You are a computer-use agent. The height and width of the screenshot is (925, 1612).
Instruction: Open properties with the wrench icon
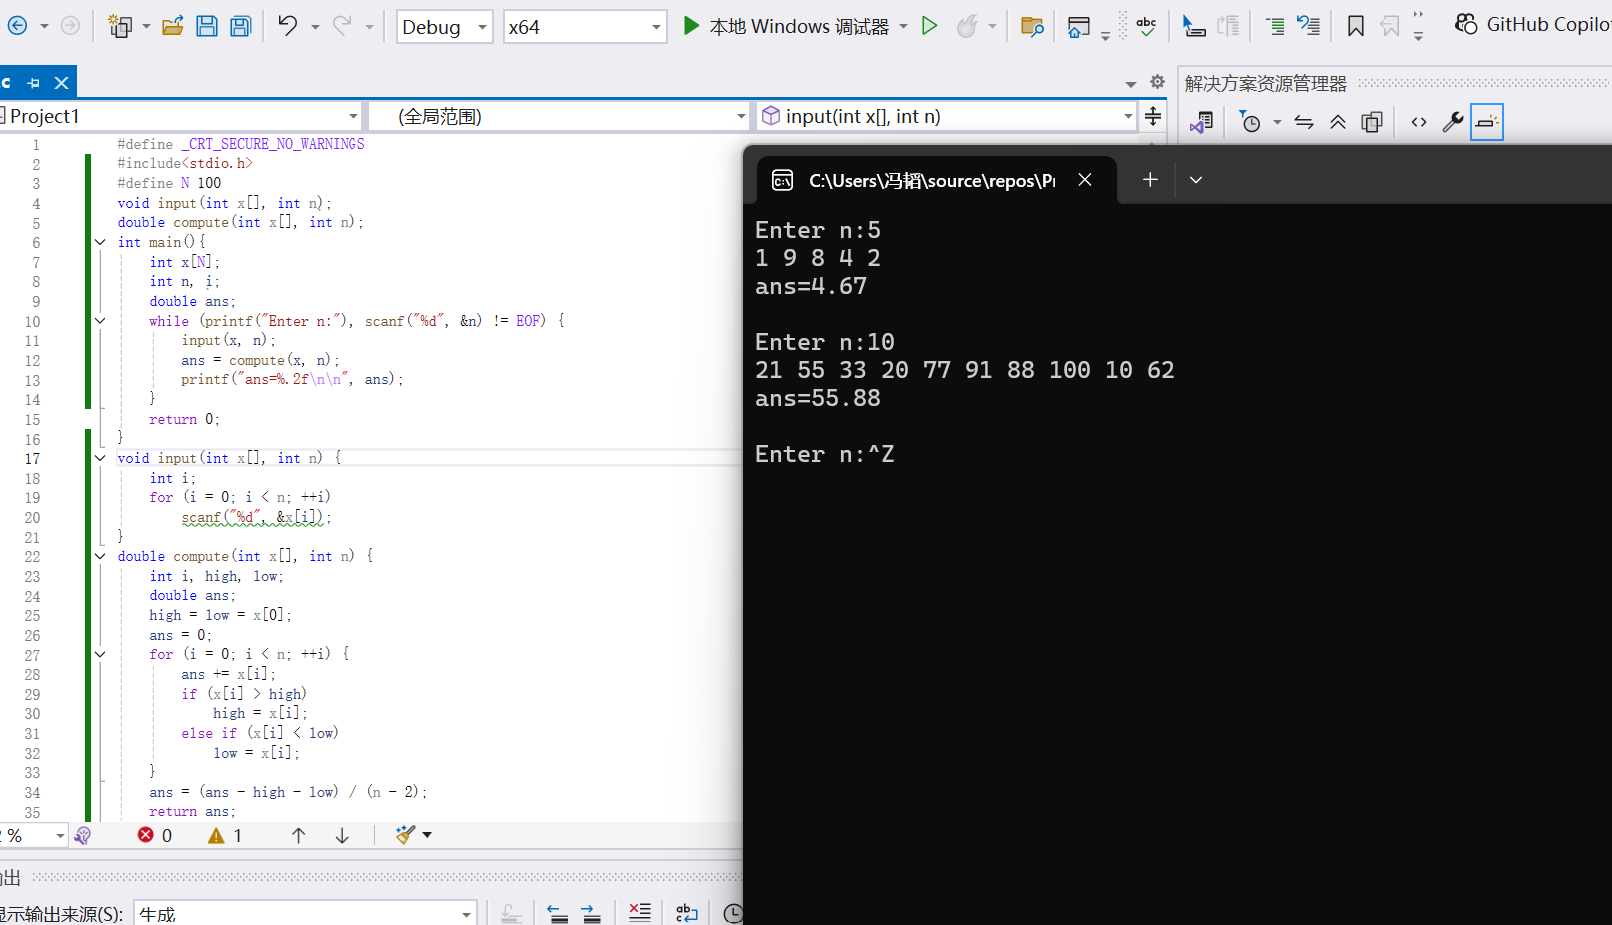[1453, 122]
